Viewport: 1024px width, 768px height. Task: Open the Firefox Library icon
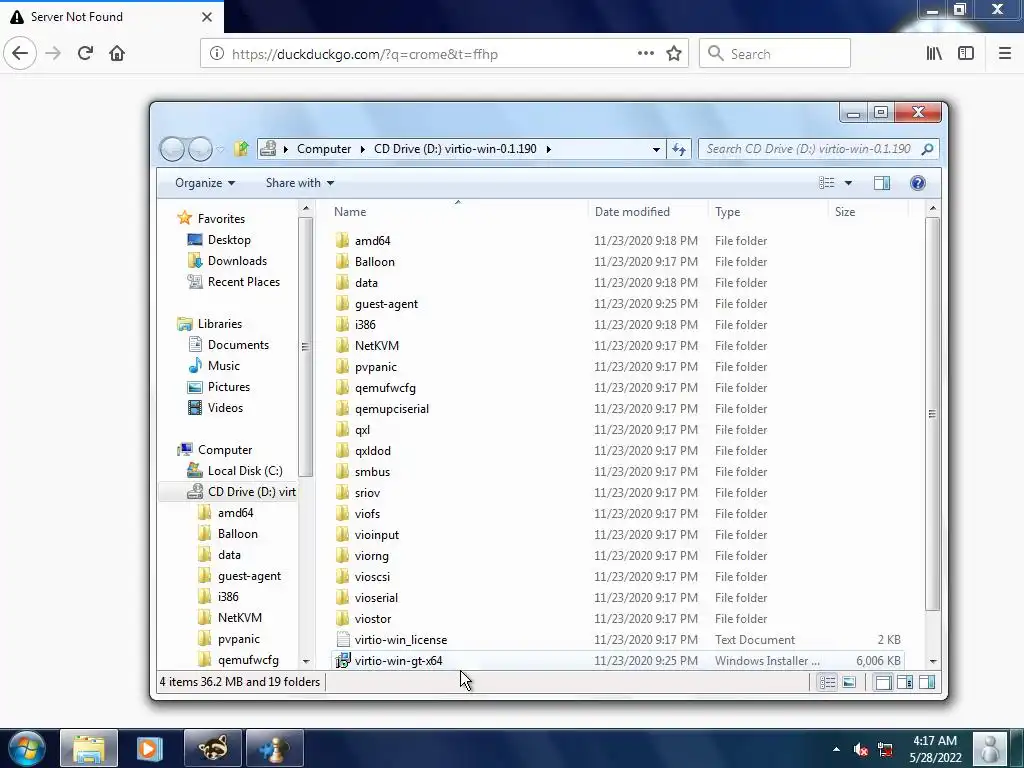[934, 54]
